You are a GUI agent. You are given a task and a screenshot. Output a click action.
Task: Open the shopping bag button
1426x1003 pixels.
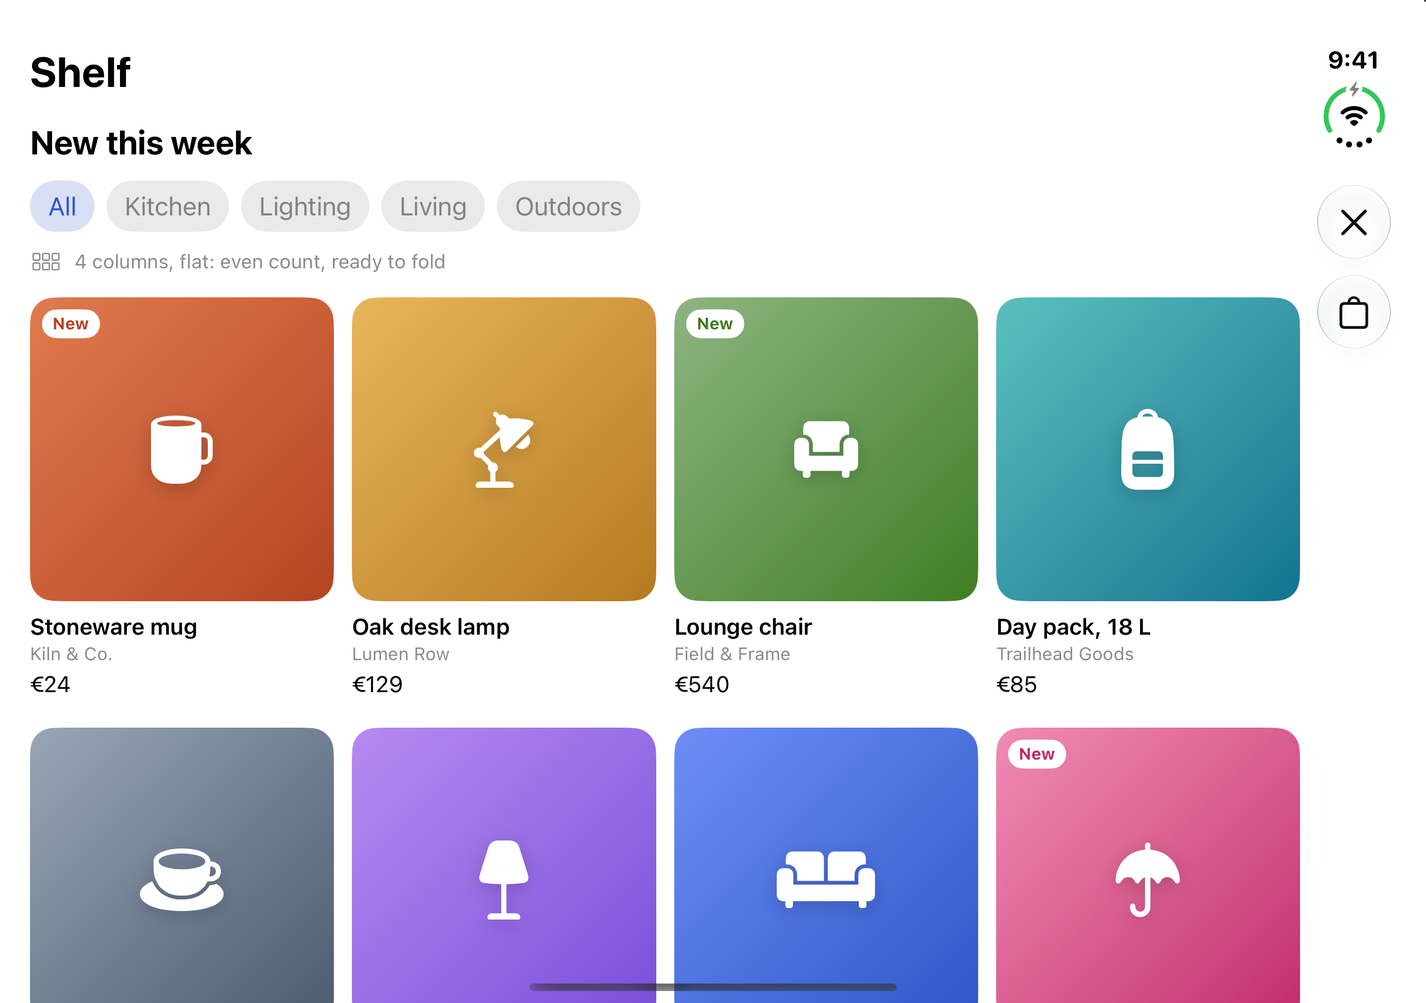tap(1354, 312)
